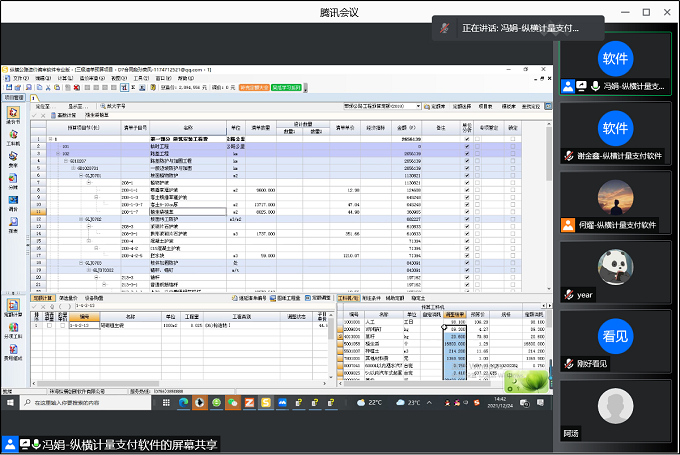
Task: Click the 项目表 button
Action: 485,106
